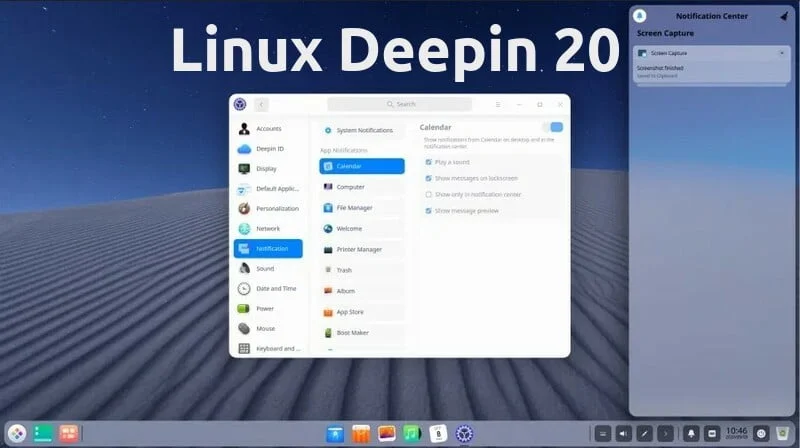Expand the tray with the arrow button
The width and height of the screenshot is (800, 448).
point(665,434)
